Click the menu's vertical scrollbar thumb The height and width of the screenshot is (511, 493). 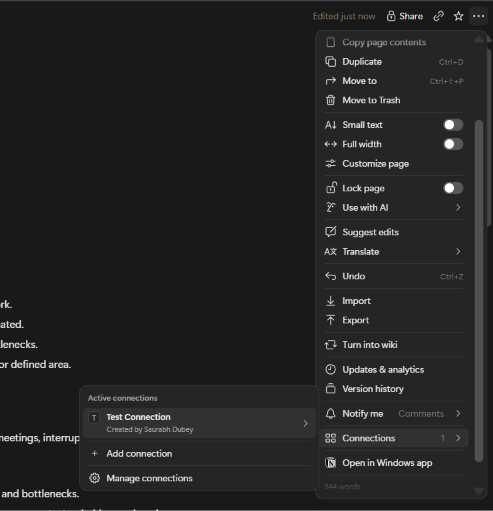point(479,291)
